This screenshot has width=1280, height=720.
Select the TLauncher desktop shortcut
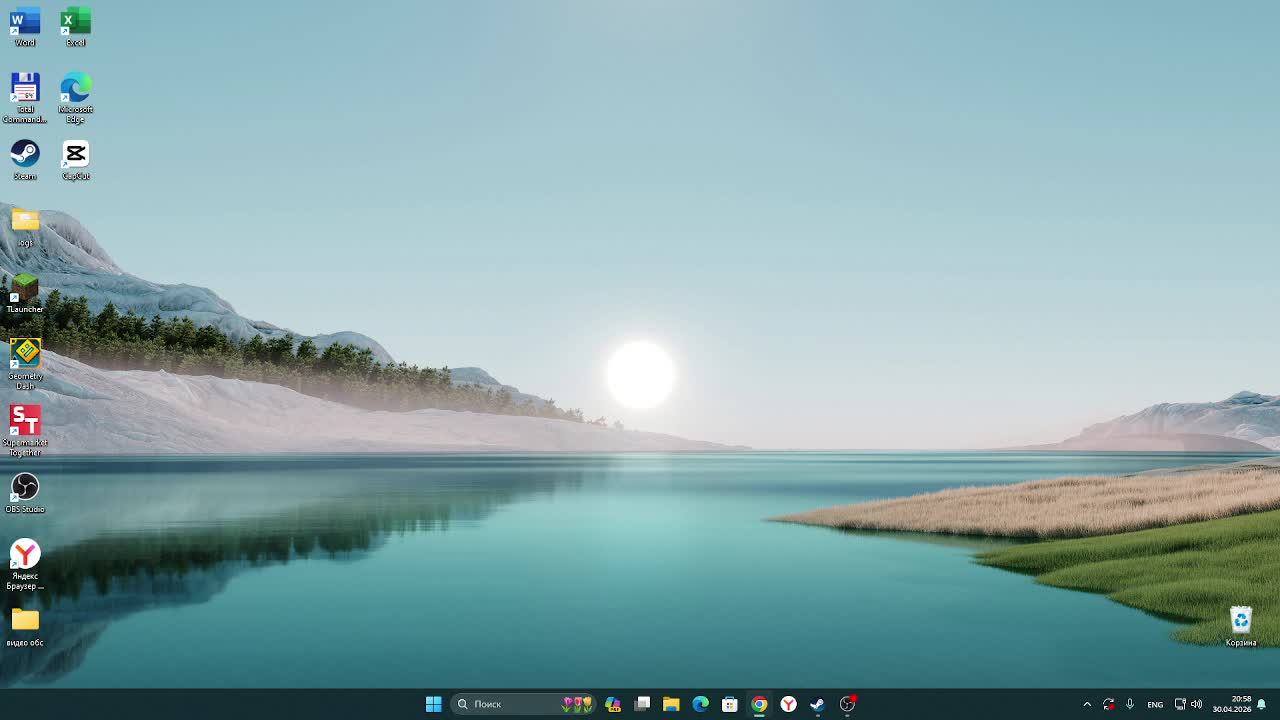(25, 294)
